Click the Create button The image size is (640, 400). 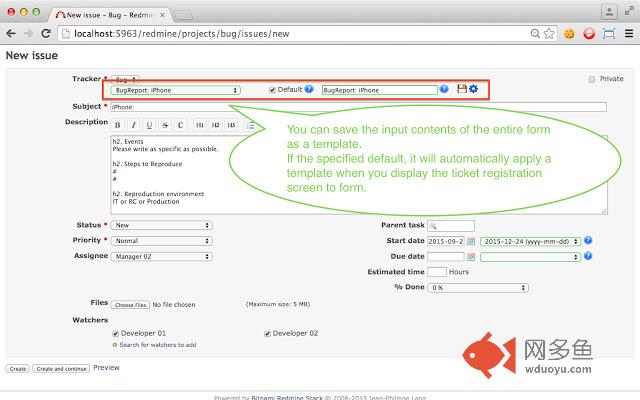18,369
